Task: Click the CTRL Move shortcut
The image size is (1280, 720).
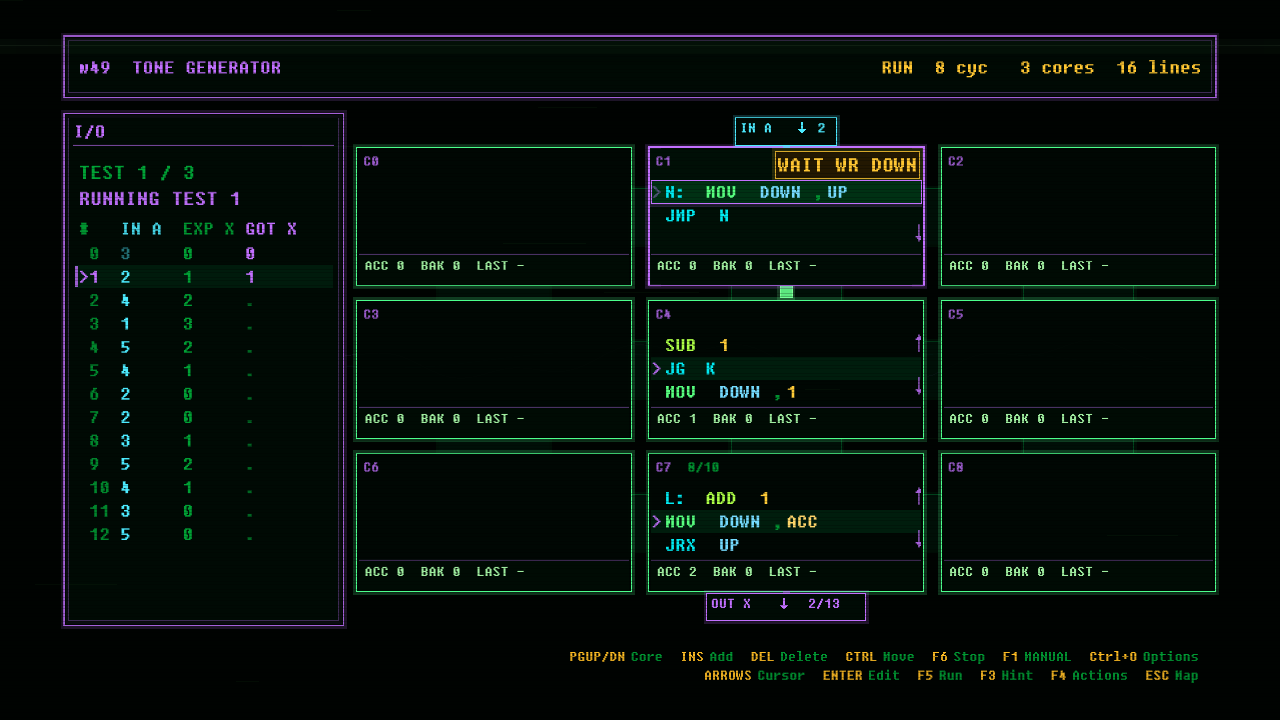Action: (880, 657)
